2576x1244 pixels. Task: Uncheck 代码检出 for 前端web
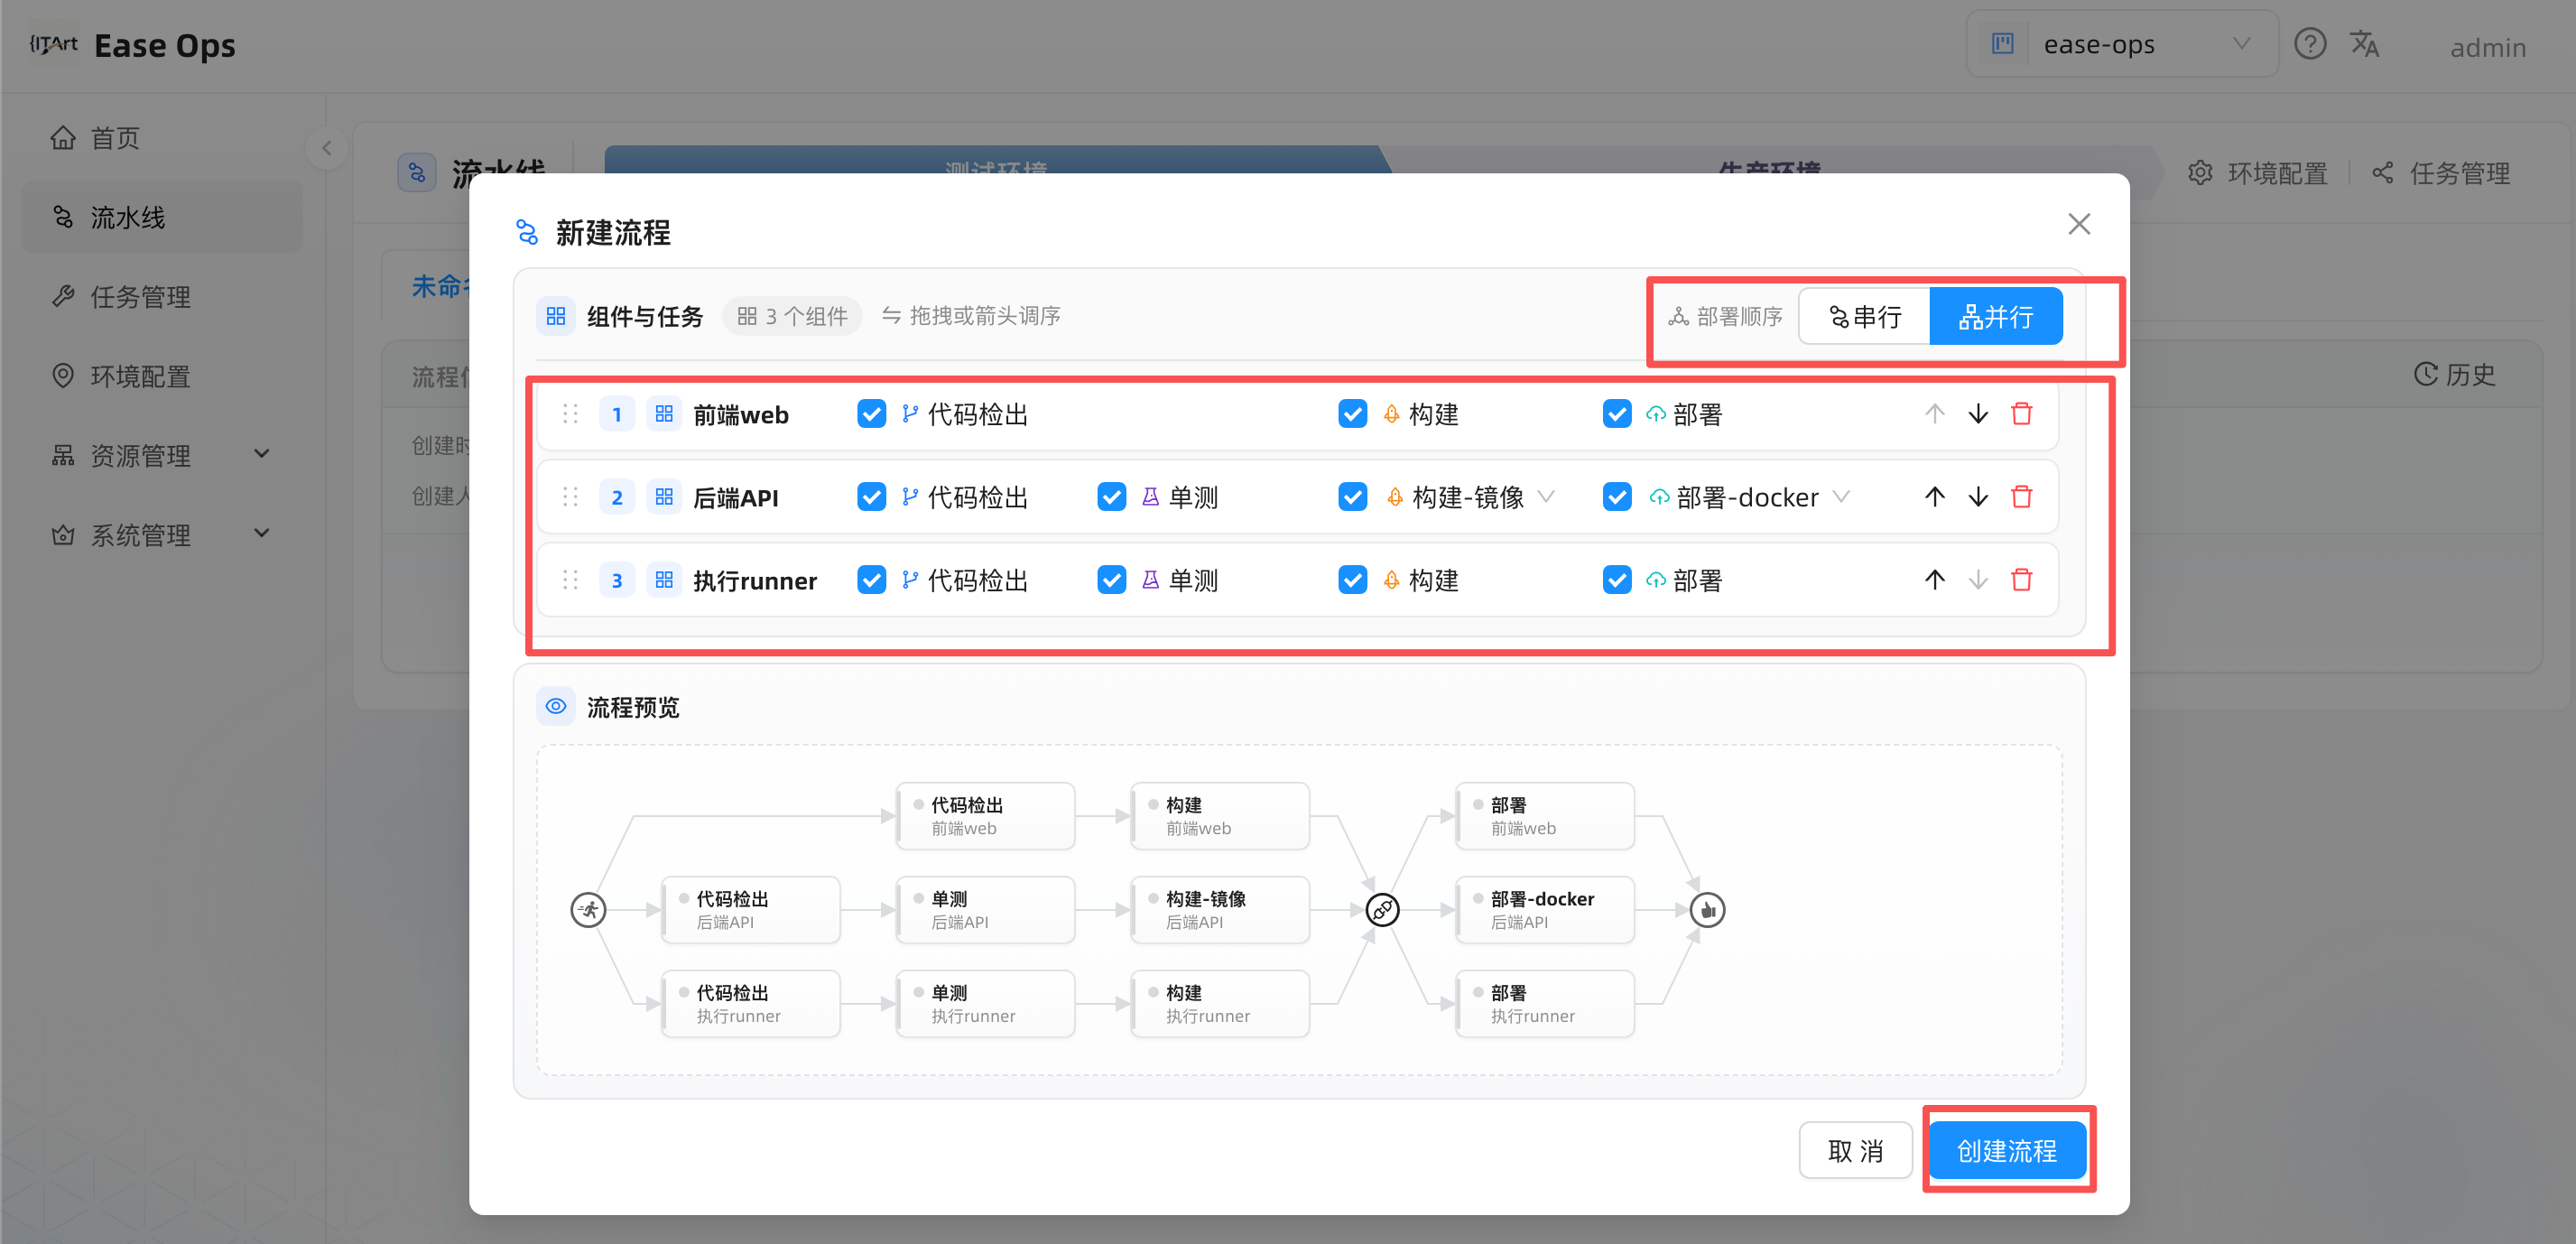(871, 414)
